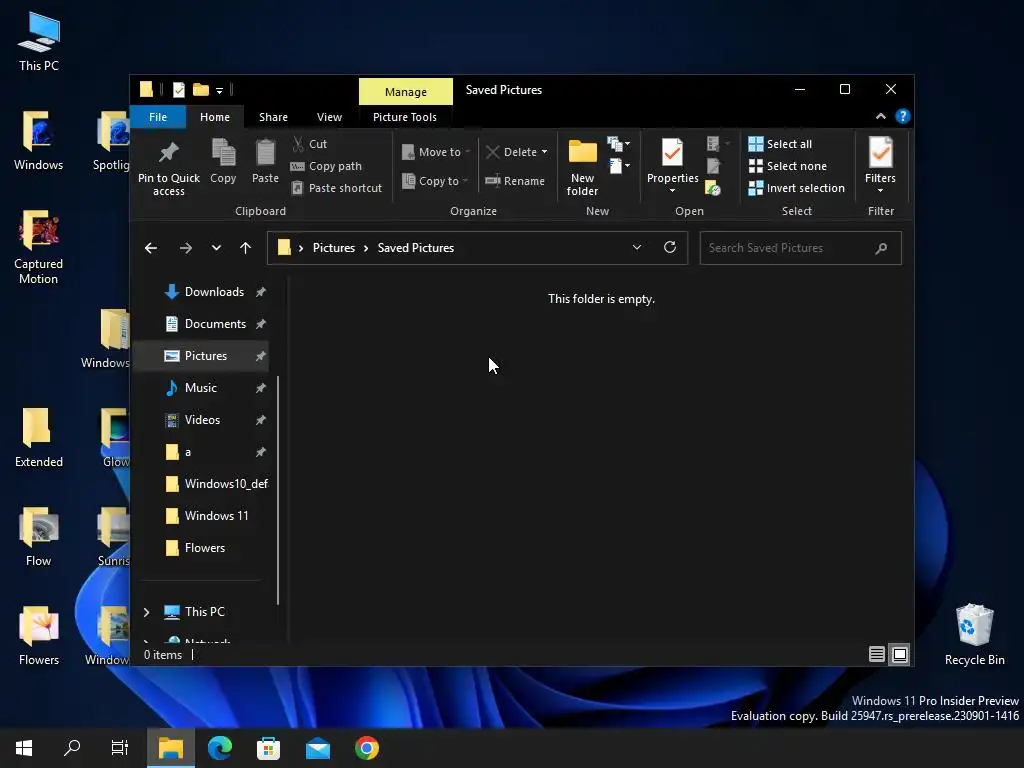Open Recycle Bin on desktop
Image resolution: width=1024 pixels, height=768 pixels.
[974, 634]
